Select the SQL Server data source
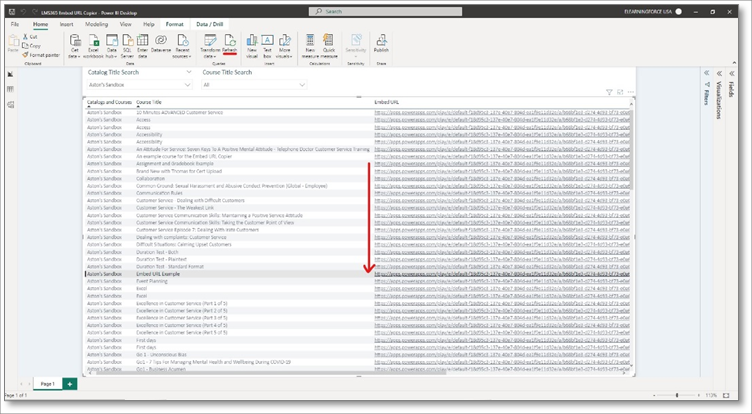This screenshot has height=414, width=752. pos(128,44)
